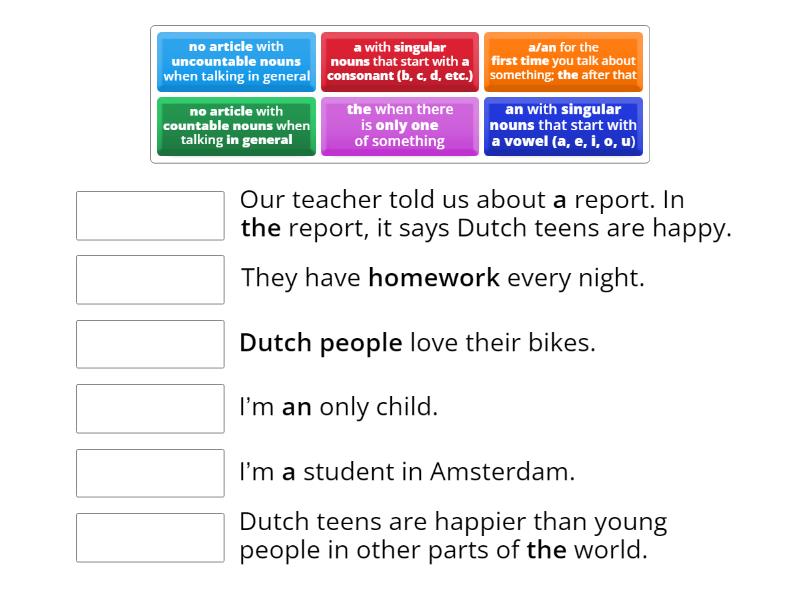The width and height of the screenshot is (800, 600).
Task: Pick the dark blue vowel rule card
Action: point(563,126)
